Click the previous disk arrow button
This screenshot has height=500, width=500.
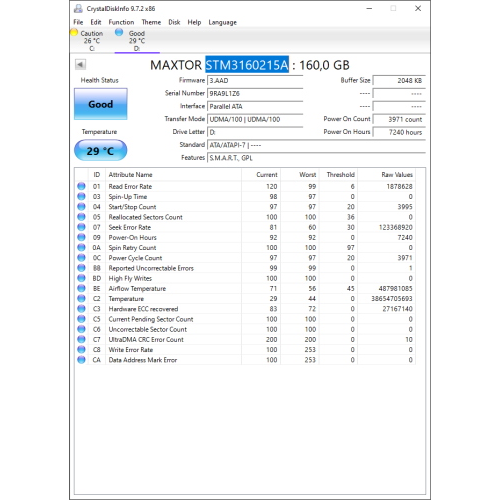pos(80,64)
